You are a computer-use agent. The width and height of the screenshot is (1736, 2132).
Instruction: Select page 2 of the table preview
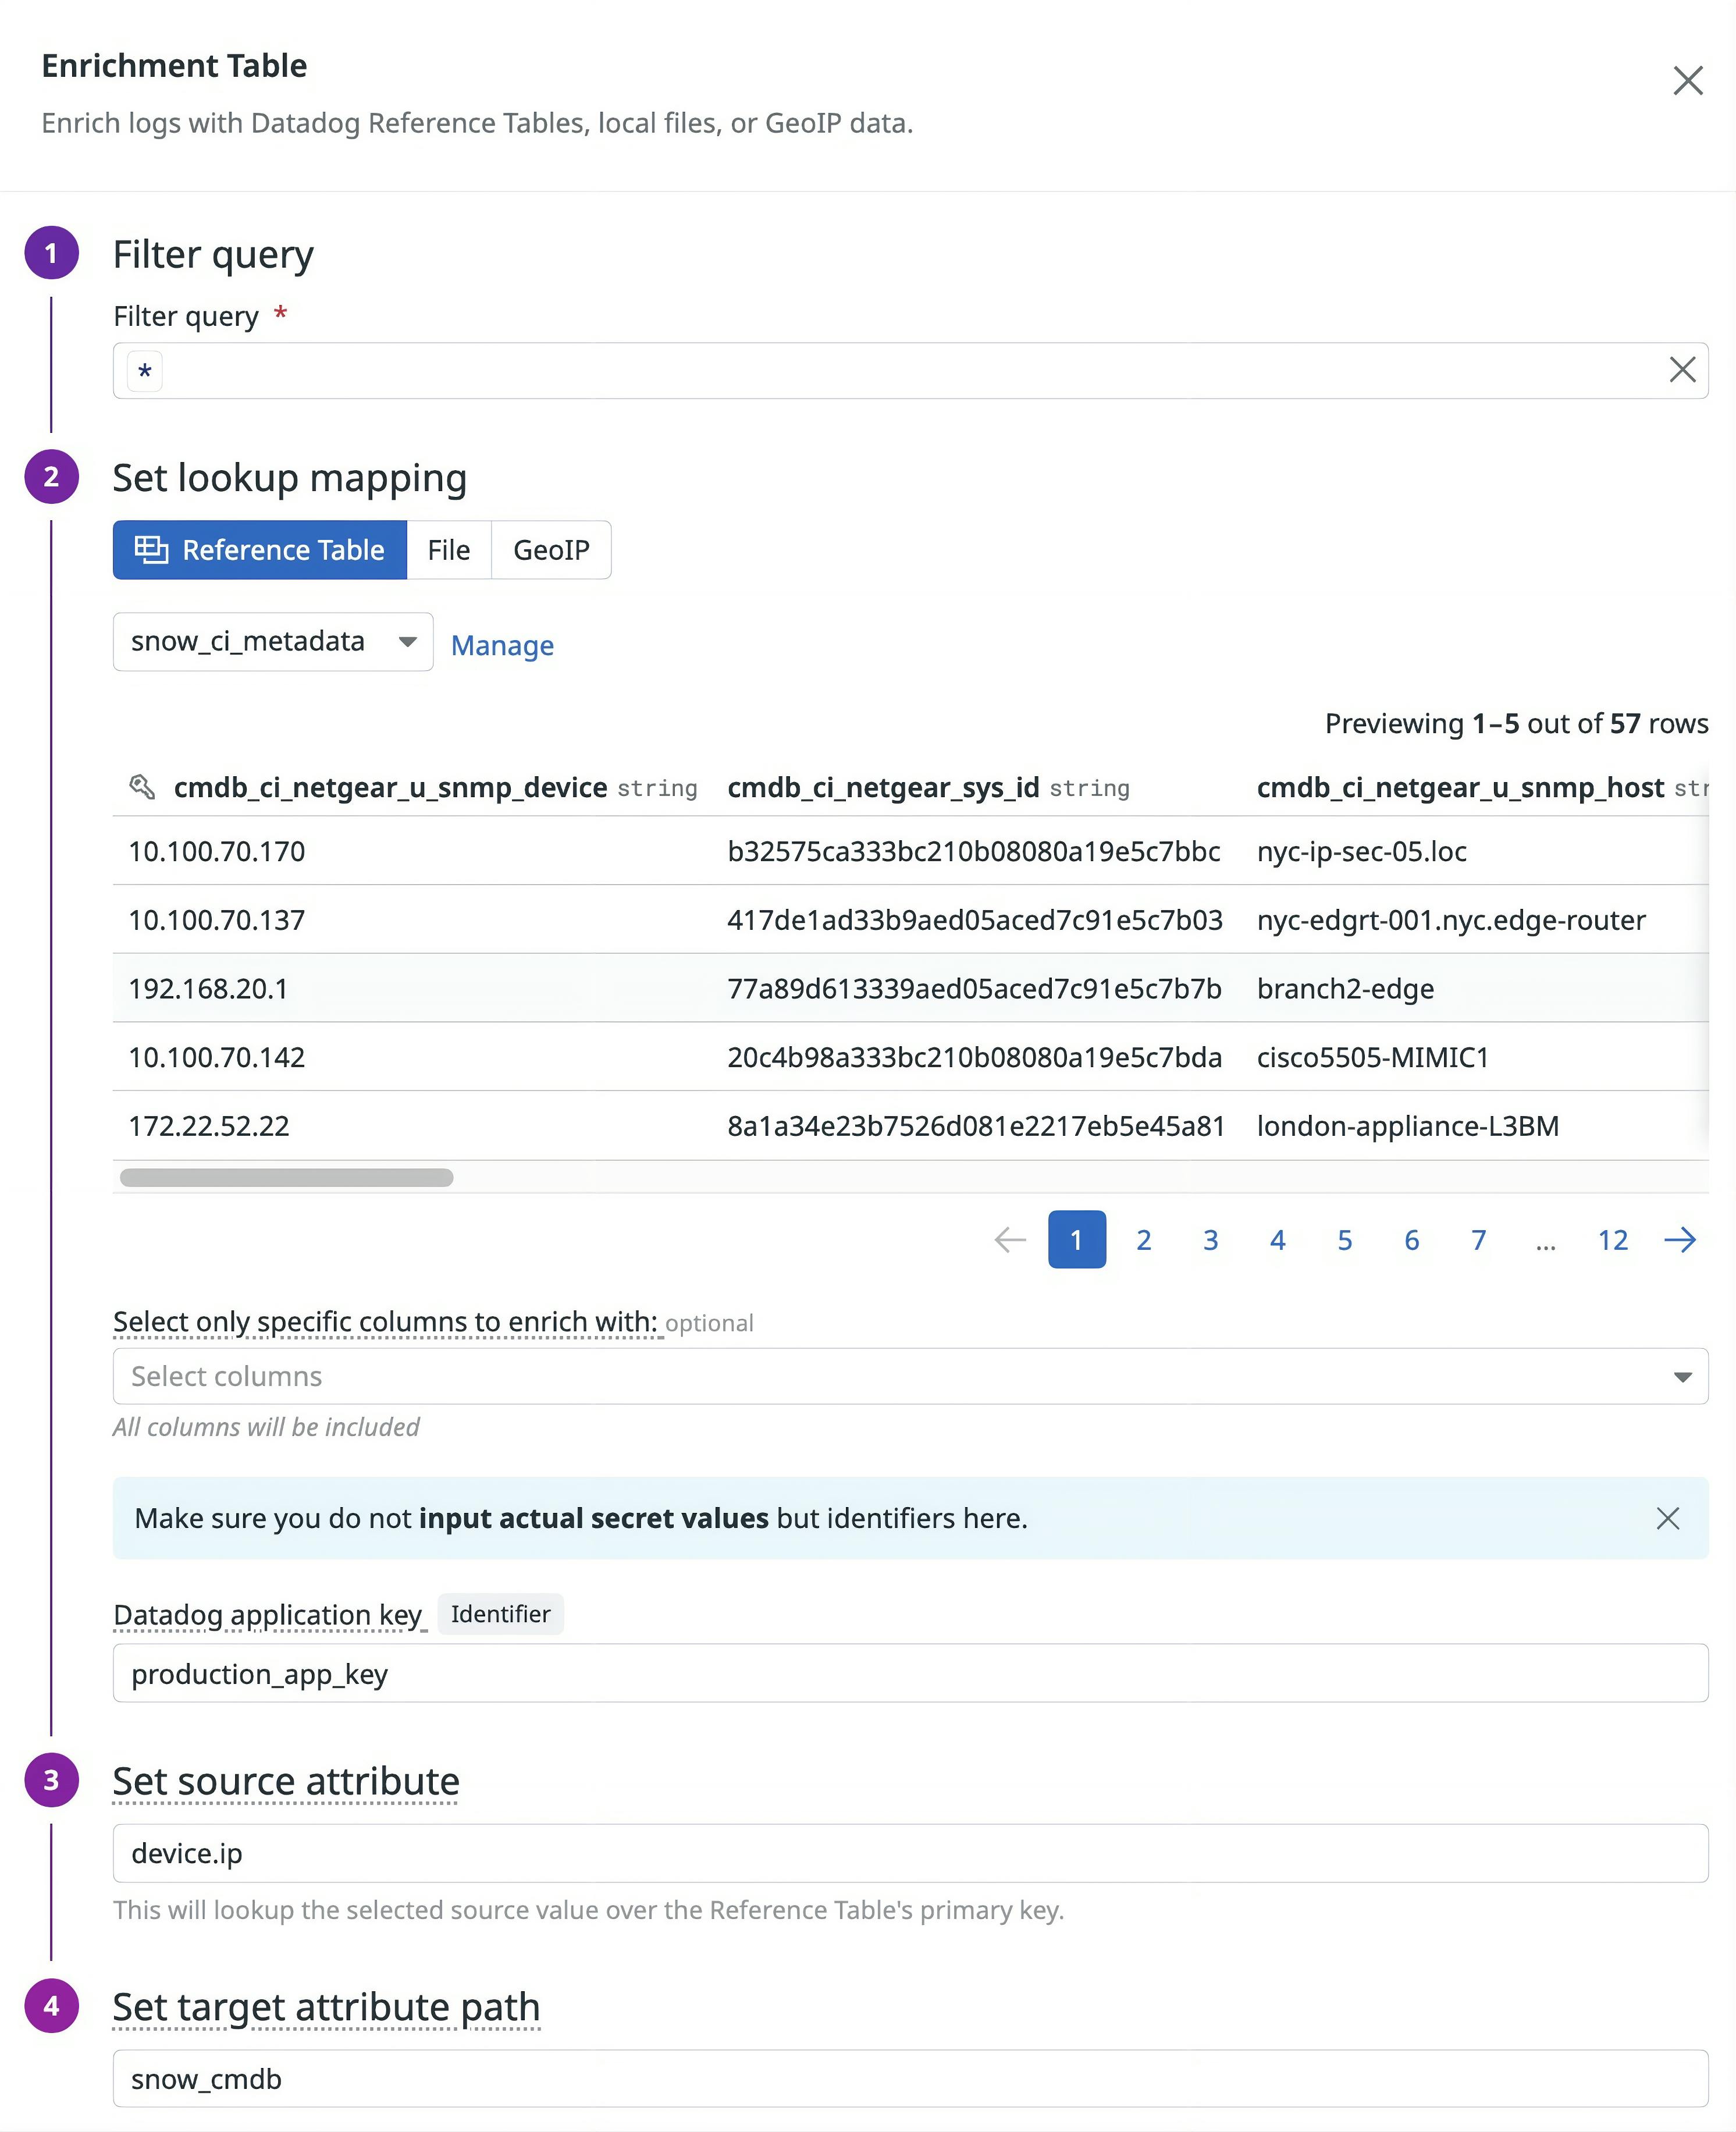(x=1143, y=1240)
